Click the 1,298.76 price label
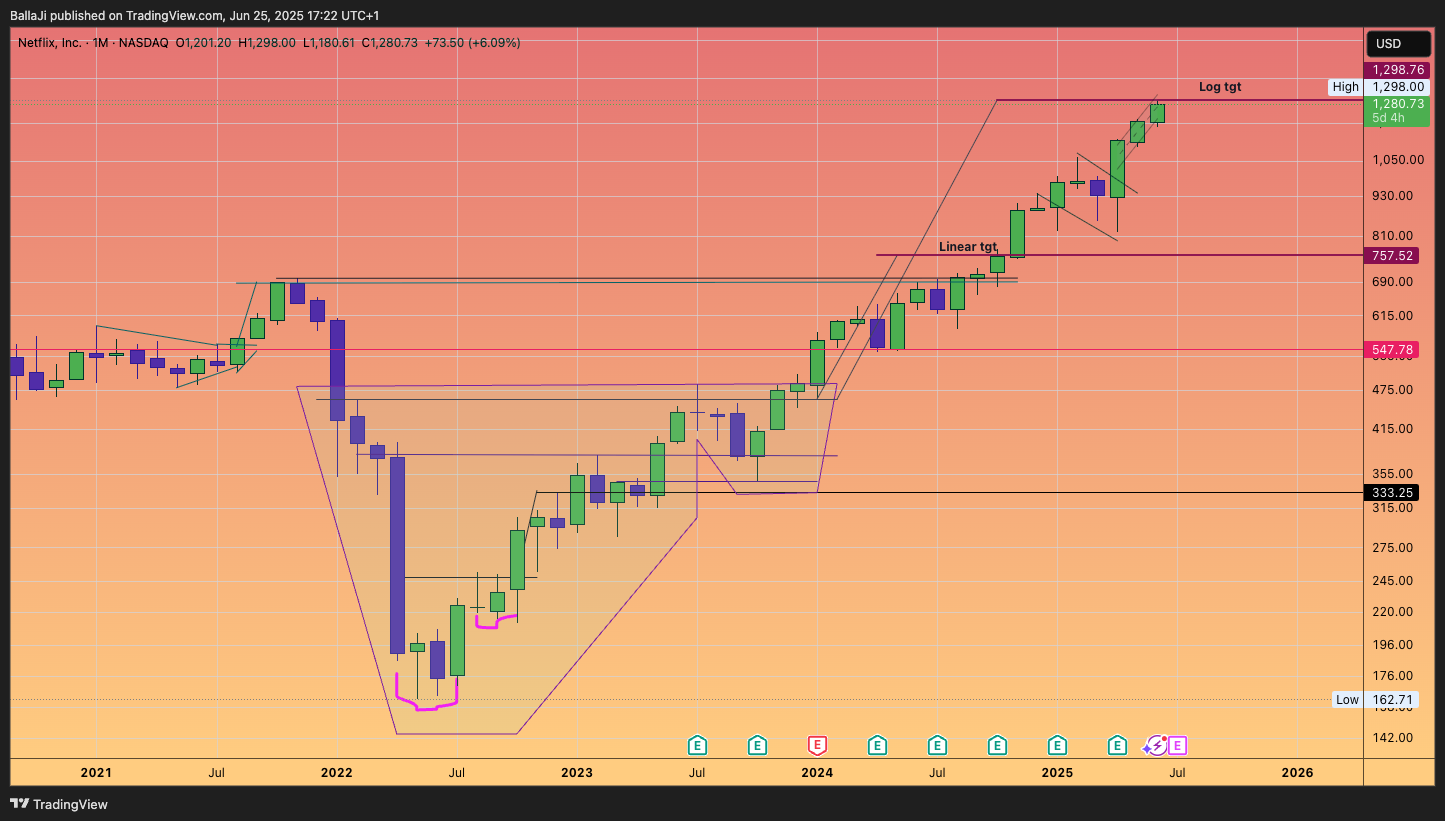The height and width of the screenshot is (821, 1445). [1398, 70]
